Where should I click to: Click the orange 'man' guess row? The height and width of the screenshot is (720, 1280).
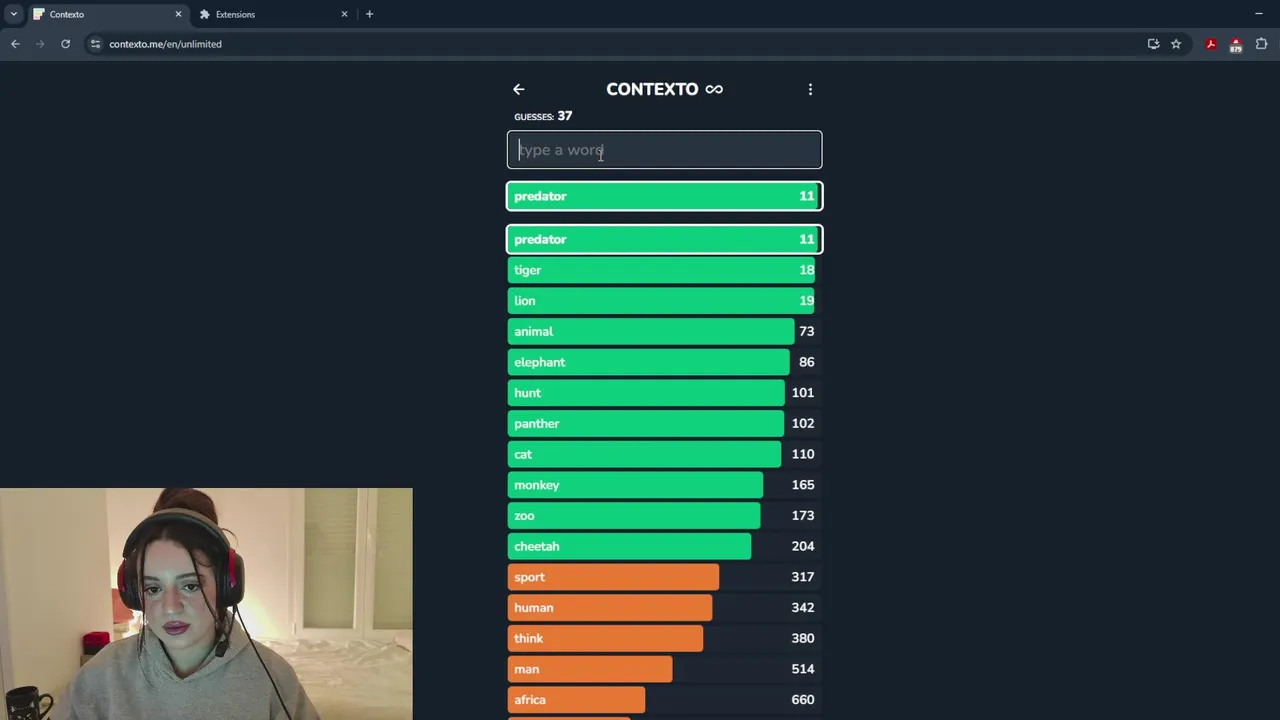click(x=664, y=669)
